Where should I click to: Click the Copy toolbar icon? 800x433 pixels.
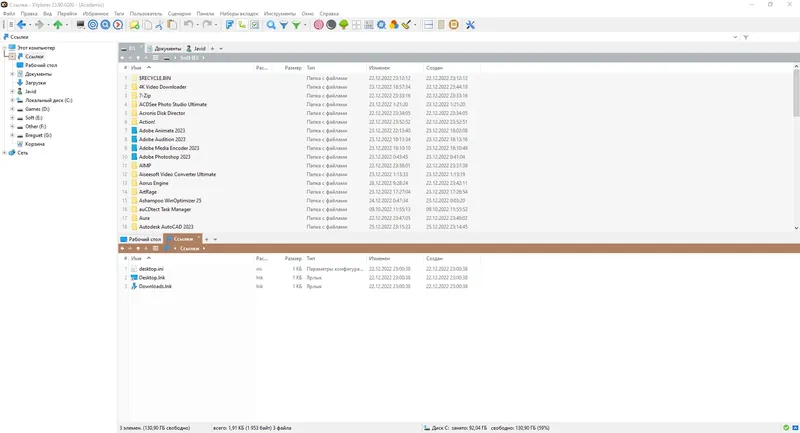click(147, 24)
